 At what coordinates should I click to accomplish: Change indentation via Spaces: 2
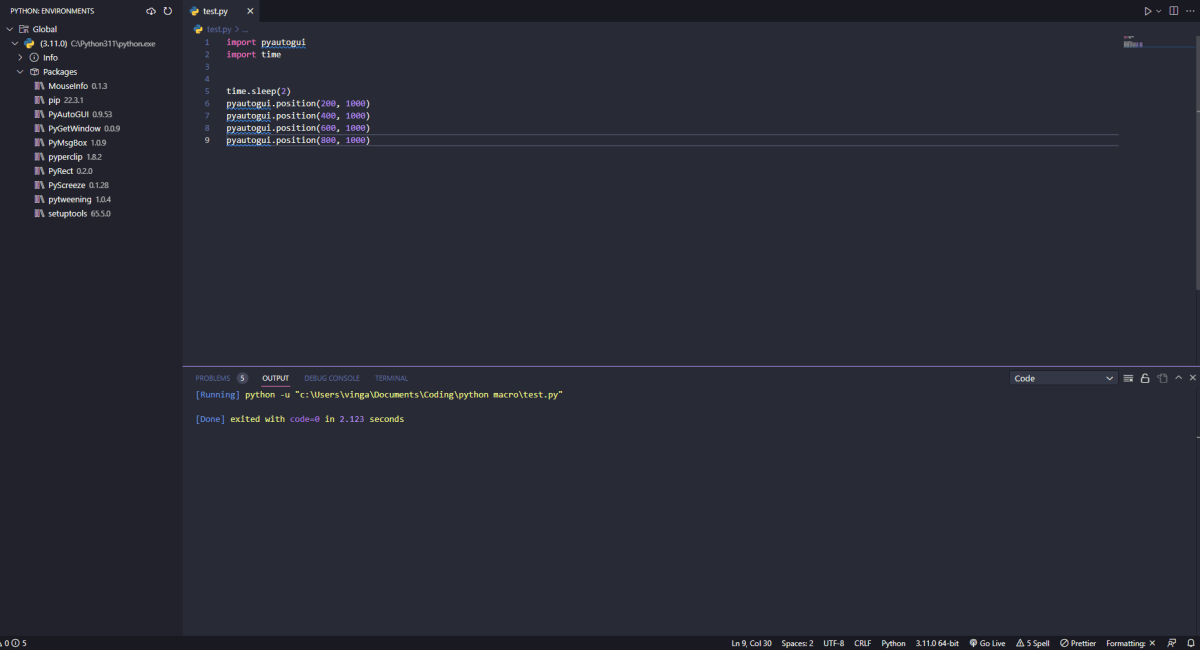(797, 643)
